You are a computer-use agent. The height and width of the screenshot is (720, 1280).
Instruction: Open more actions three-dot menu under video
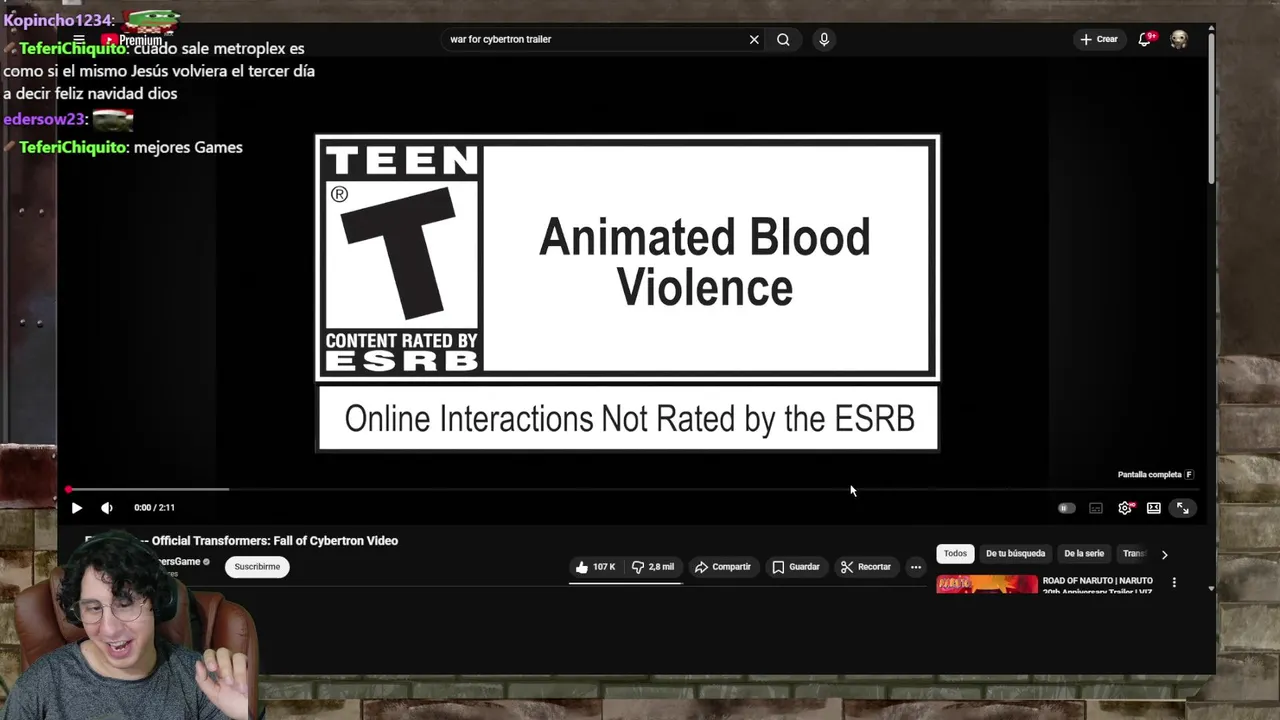916,567
